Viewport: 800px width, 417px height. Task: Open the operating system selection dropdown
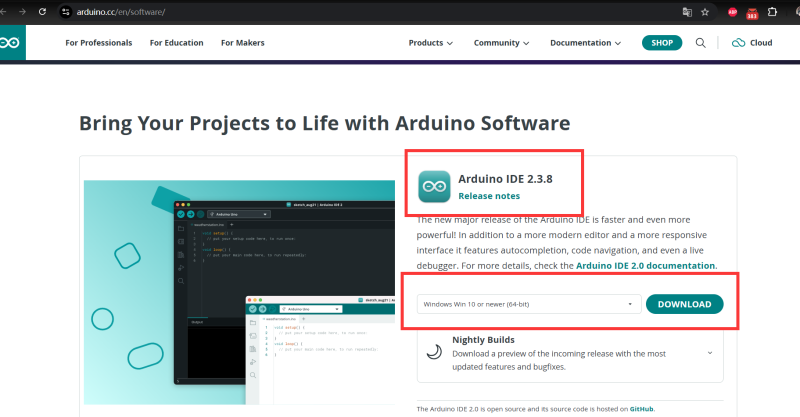coord(529,304)
